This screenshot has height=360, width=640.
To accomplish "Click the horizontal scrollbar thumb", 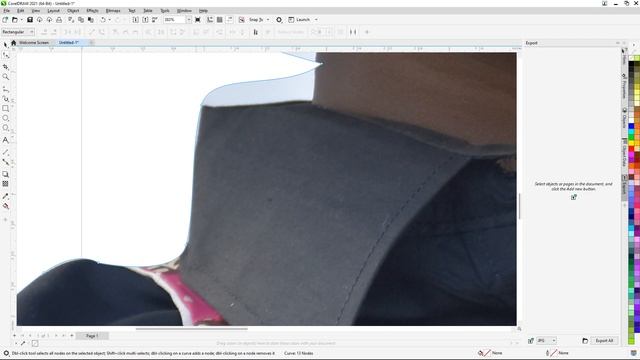I will point(191,329).
